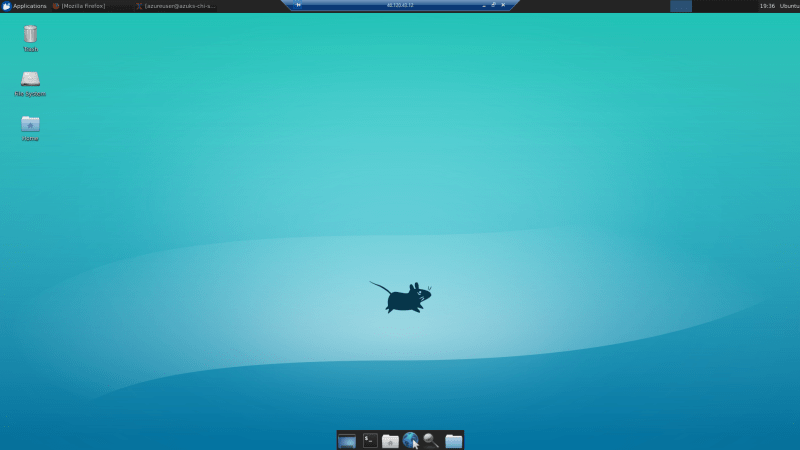This screenshot has height=450, width=800.
Task: Click the IP address on the connection bar
Action: pyautogui.click(x=400, y=5)
